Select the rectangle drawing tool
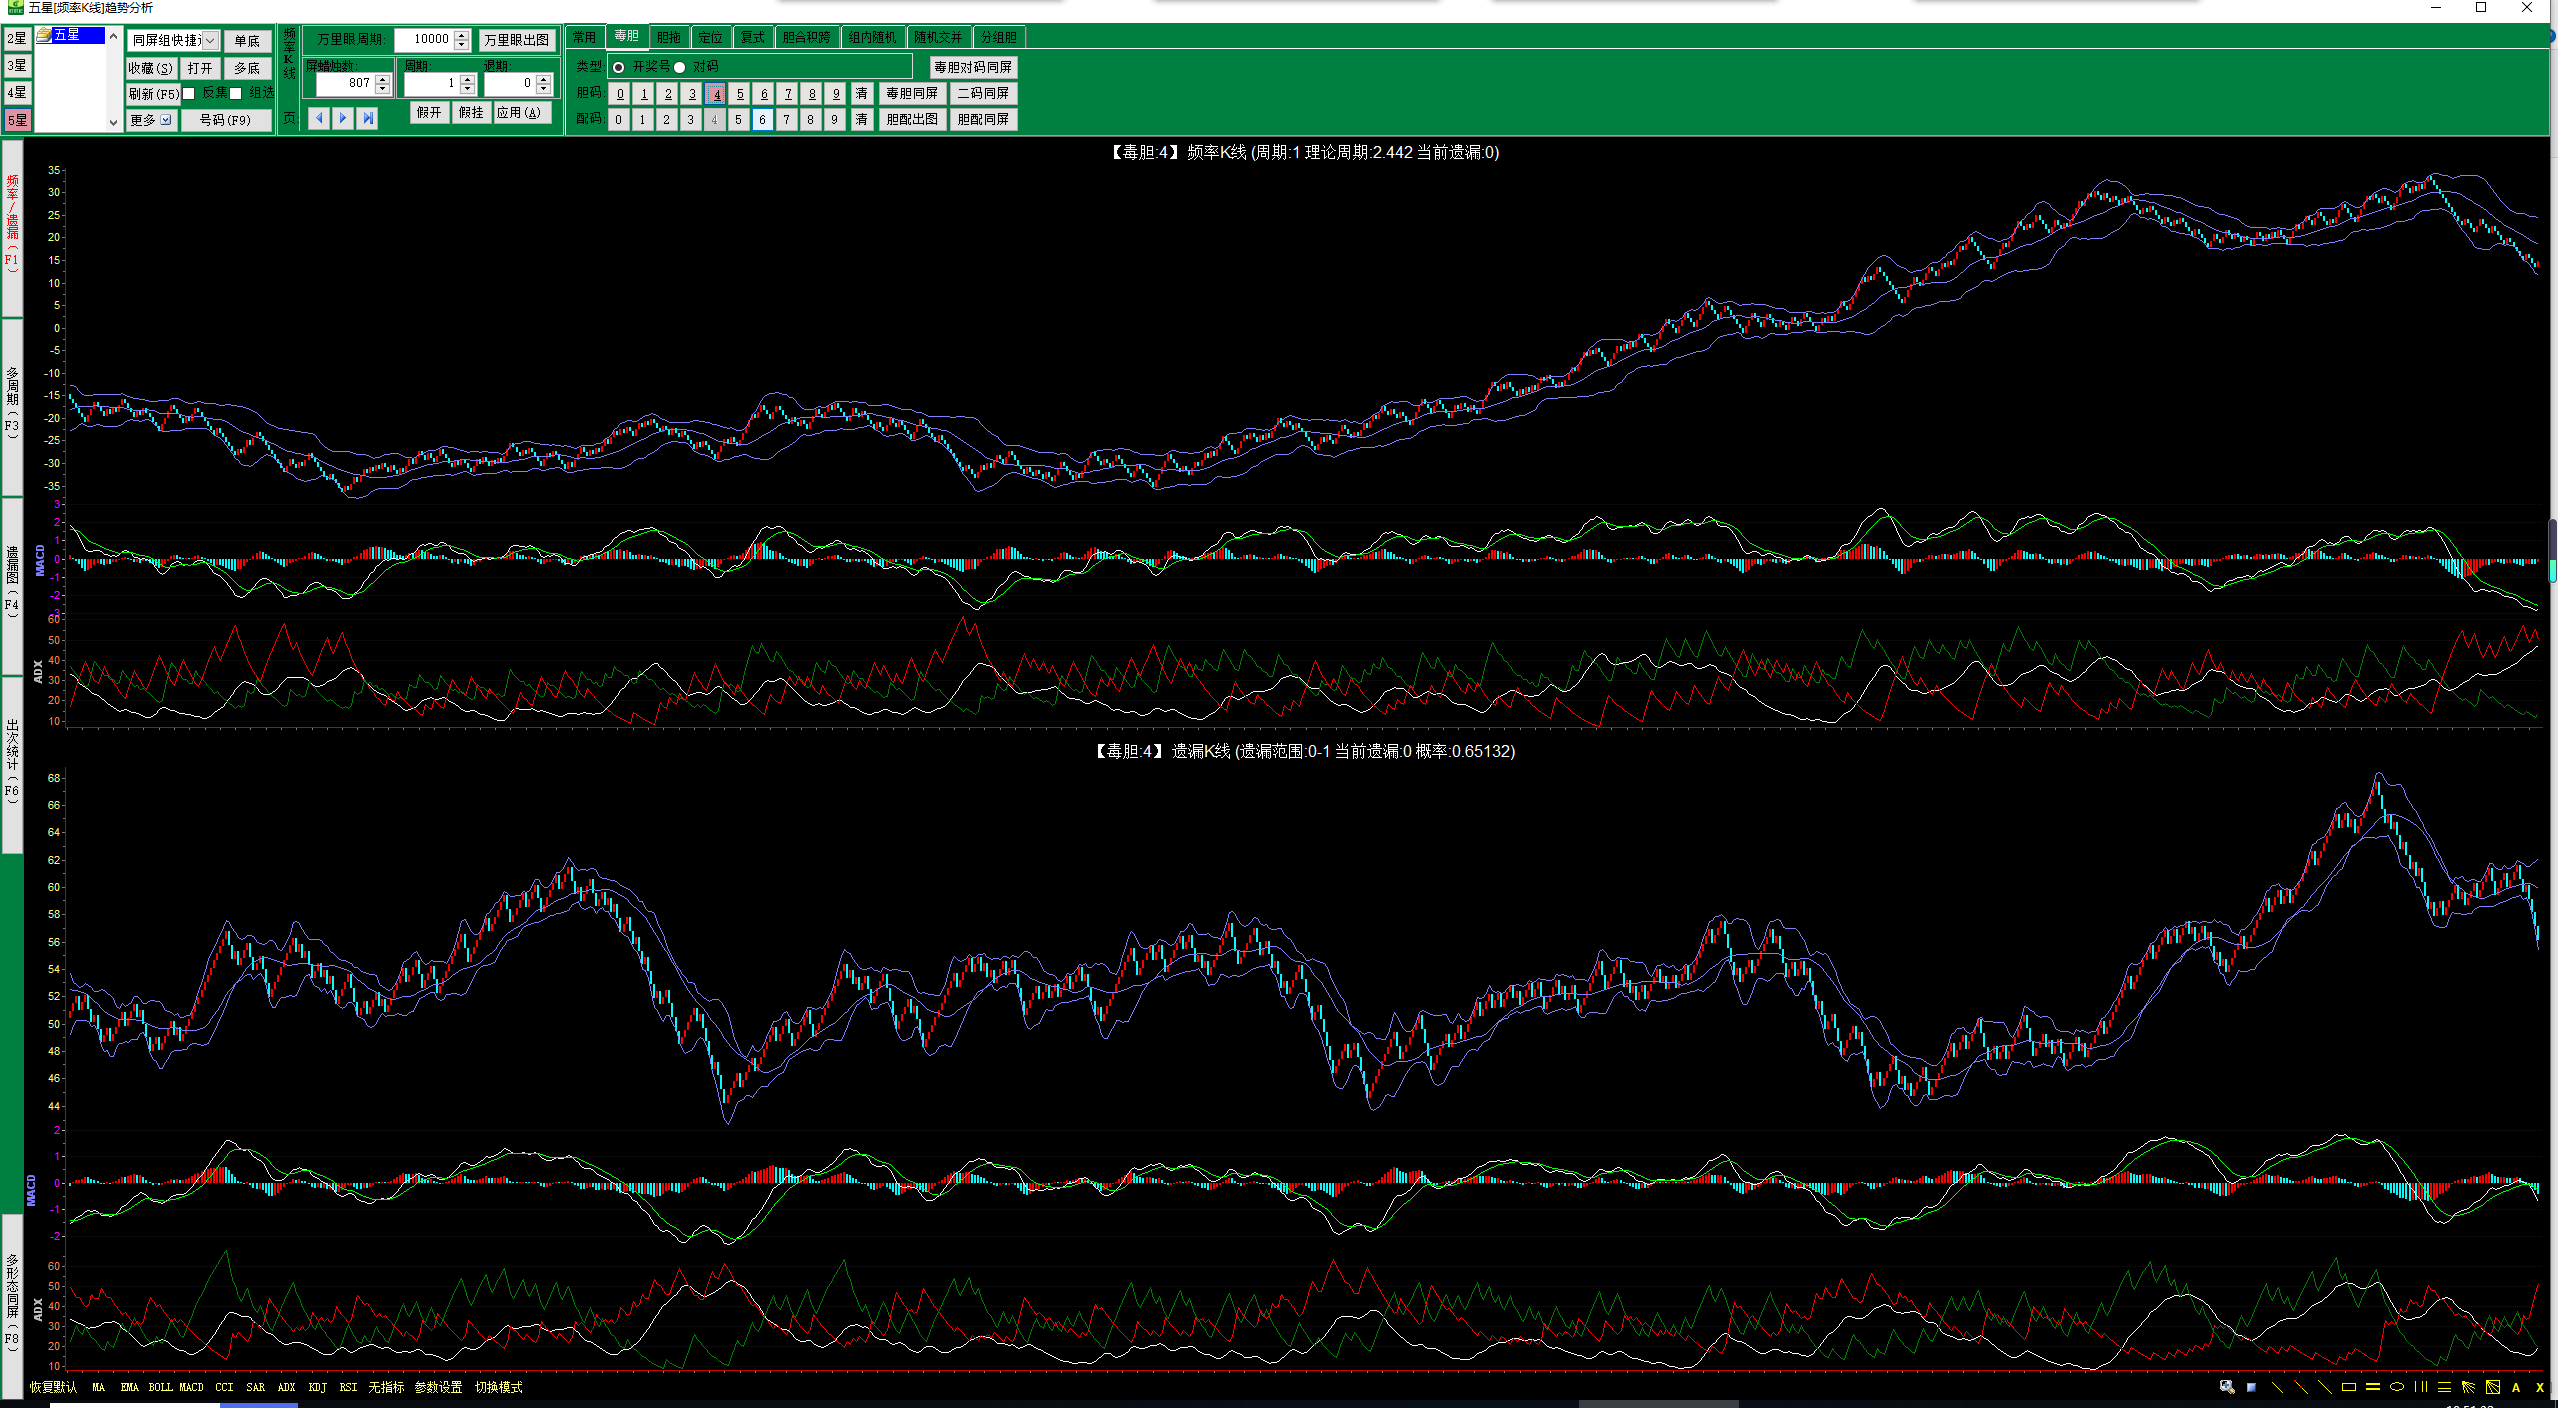Viewport: 2558px width, 1408px height. pos(2349,1387)
